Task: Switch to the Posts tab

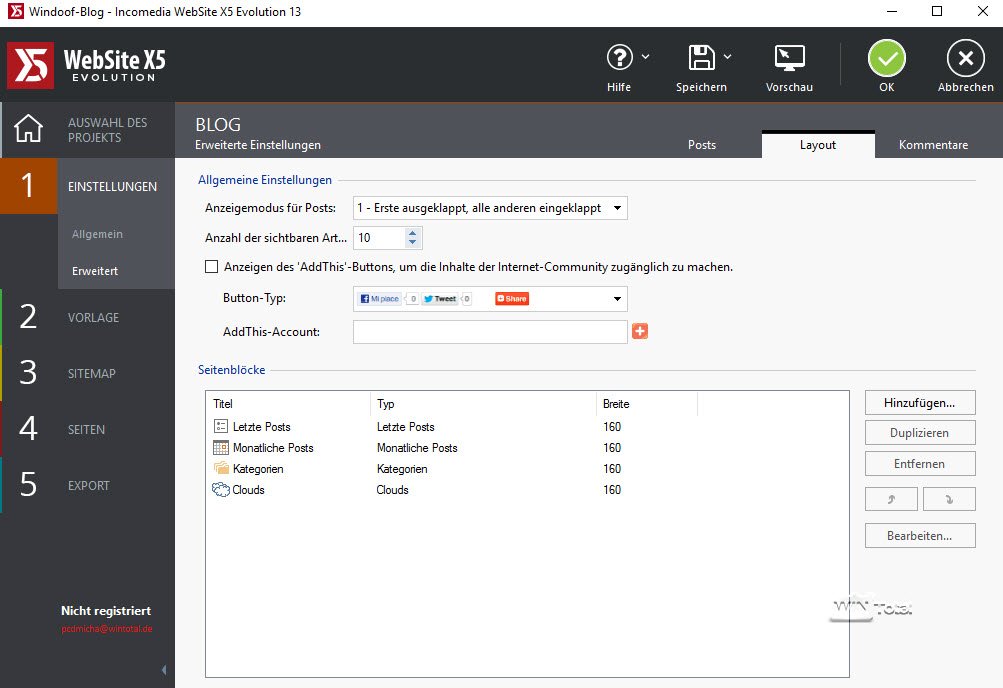Action: pos(702,145)
